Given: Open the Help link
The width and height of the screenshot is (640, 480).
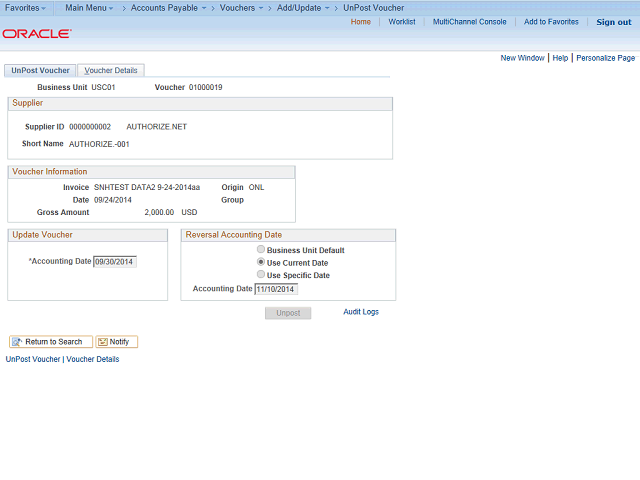Looking at the screenshot, I should point(560,58).
